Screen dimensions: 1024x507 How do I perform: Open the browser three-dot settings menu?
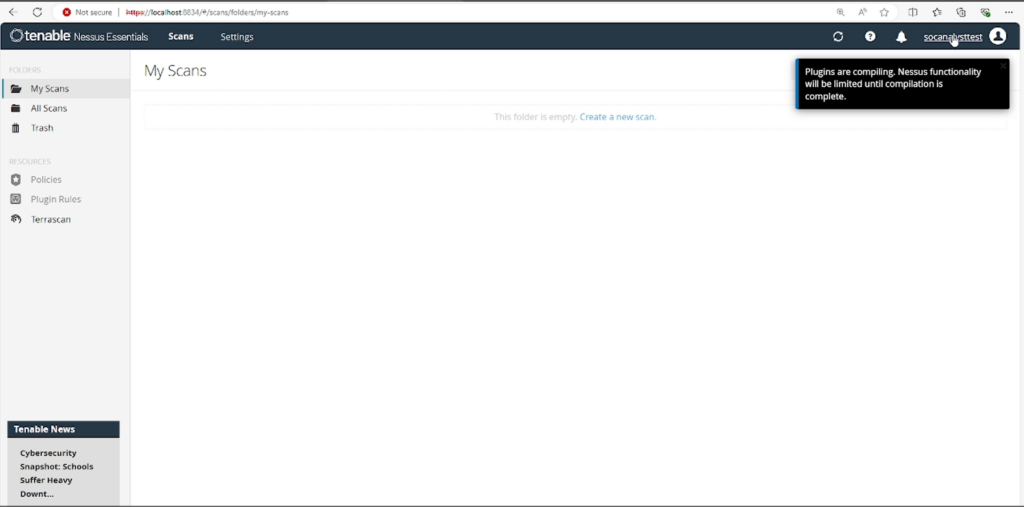coord(1011,12)
